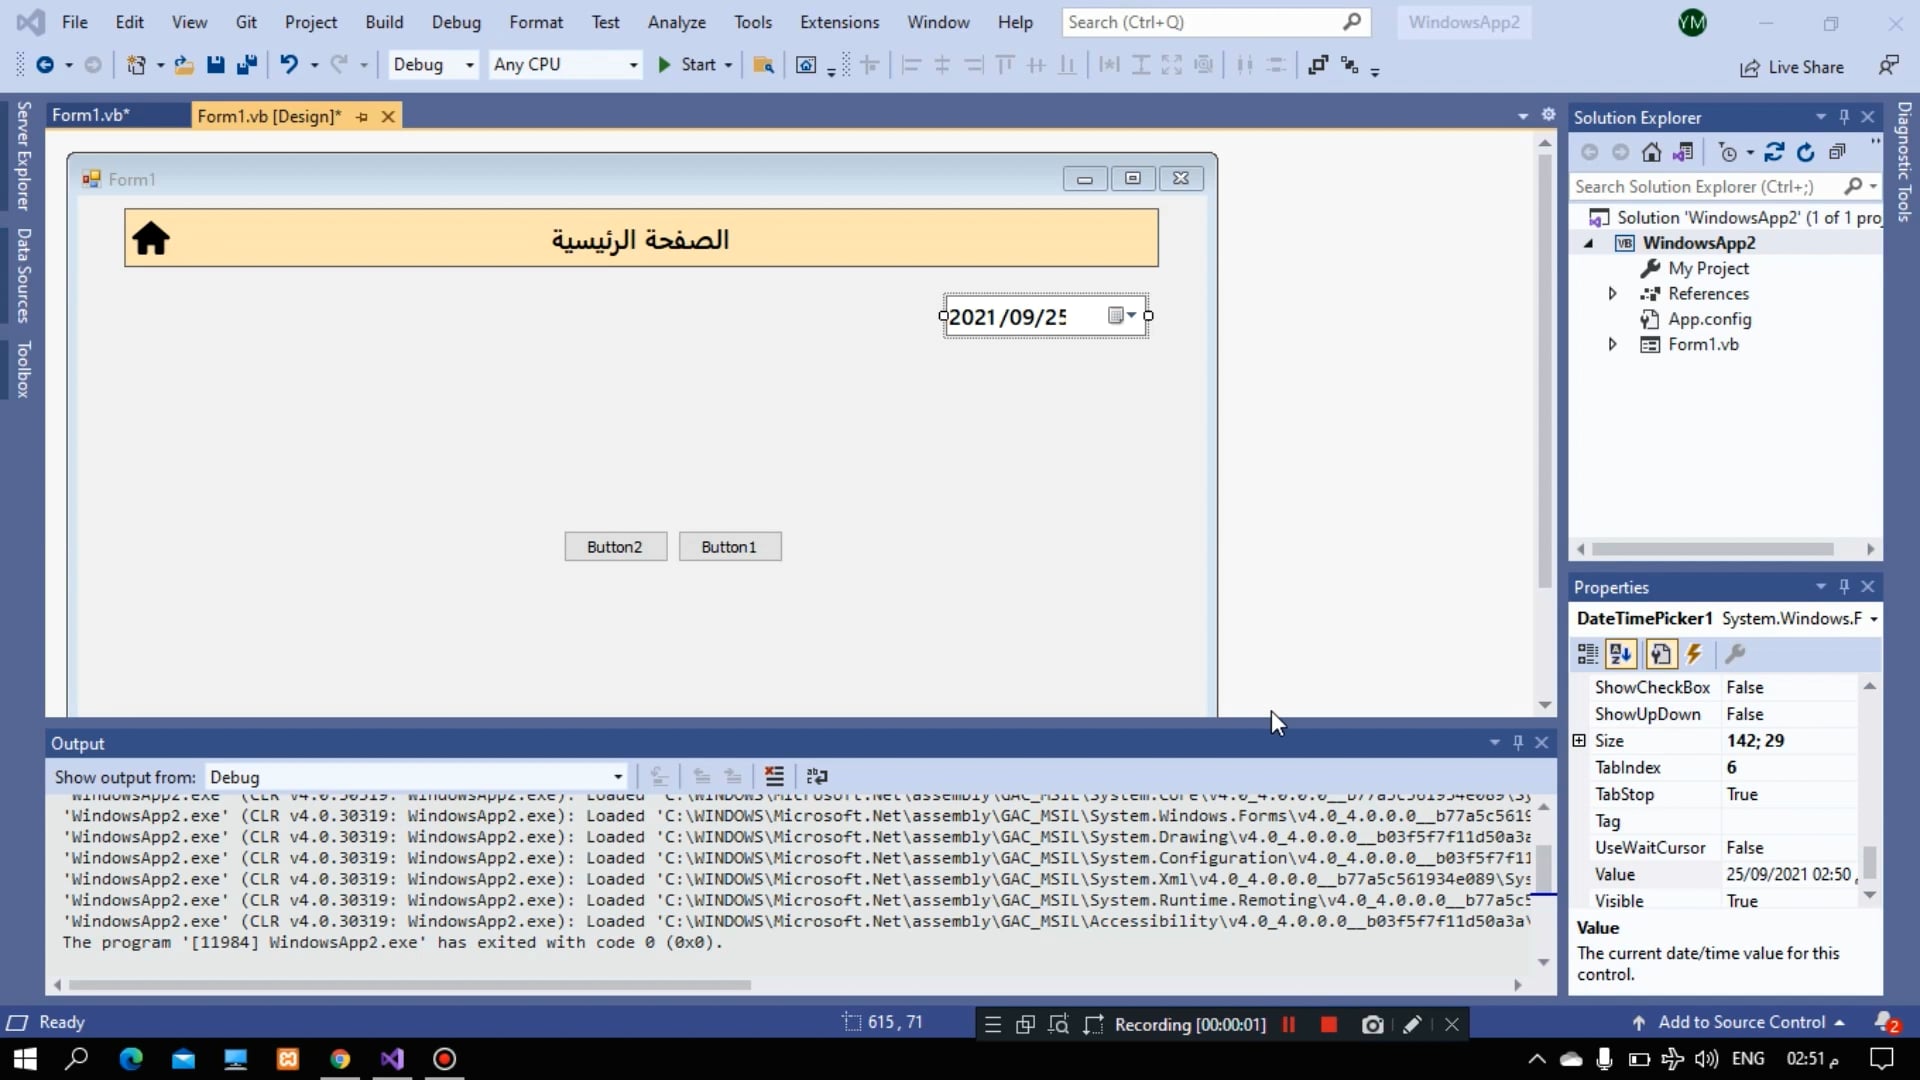Click the Toggle Word Wrap output icon

817,776
